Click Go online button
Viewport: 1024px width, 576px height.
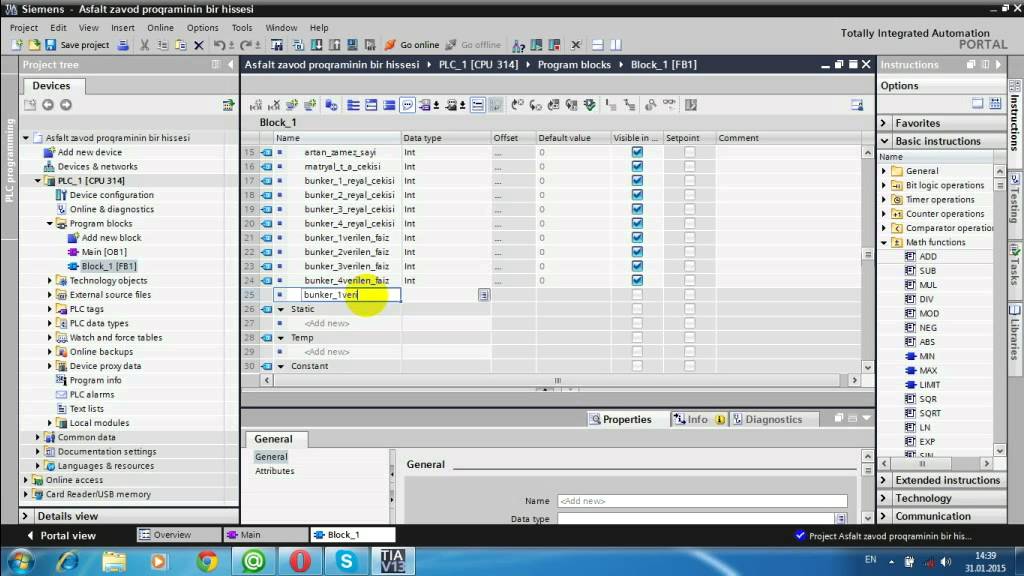(412, 45)
